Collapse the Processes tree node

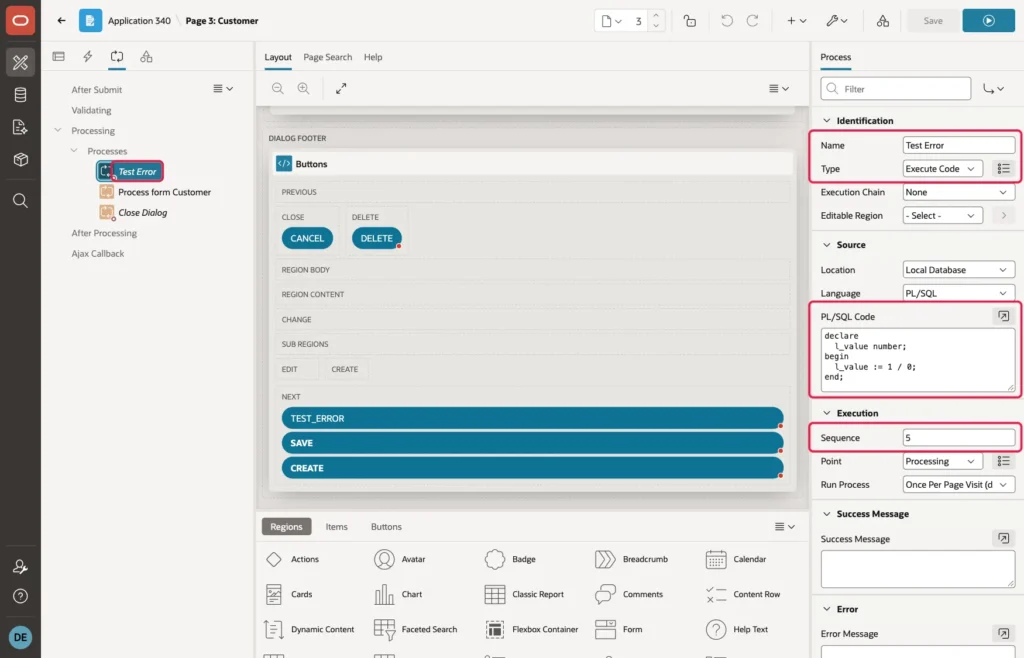tap(74, 150)
